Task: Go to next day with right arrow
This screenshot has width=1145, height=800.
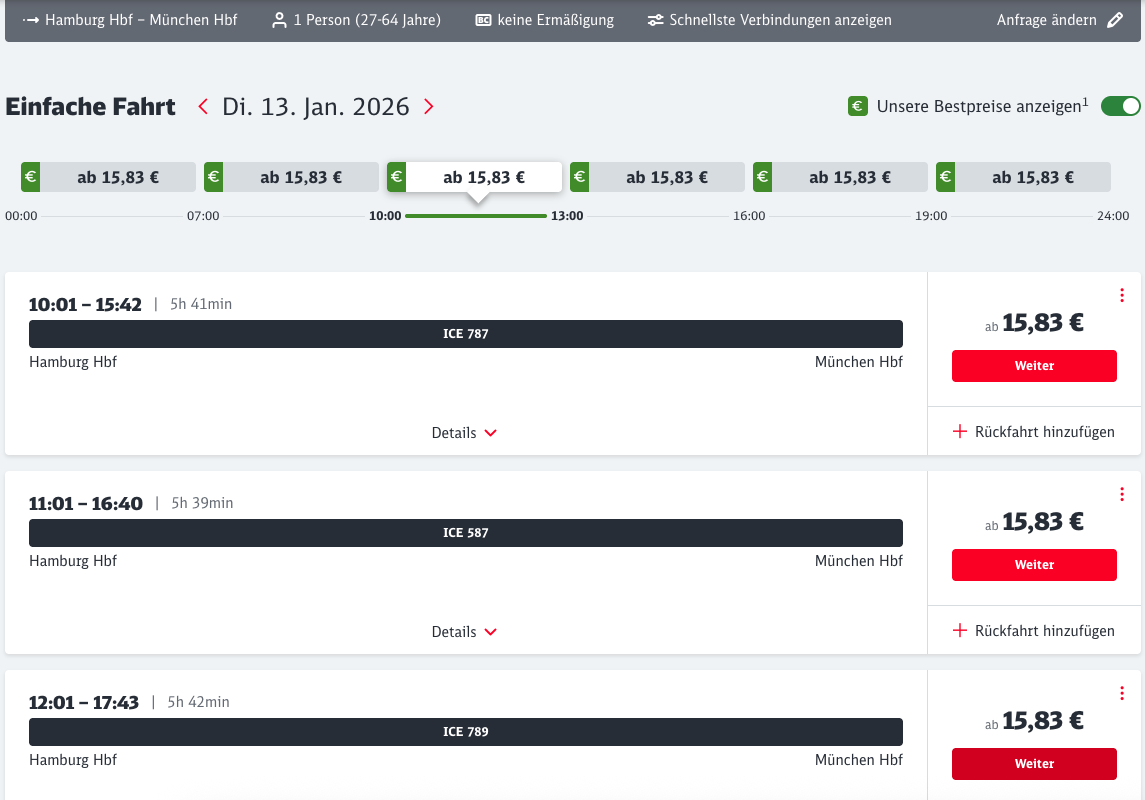Action: coord(429,107)
